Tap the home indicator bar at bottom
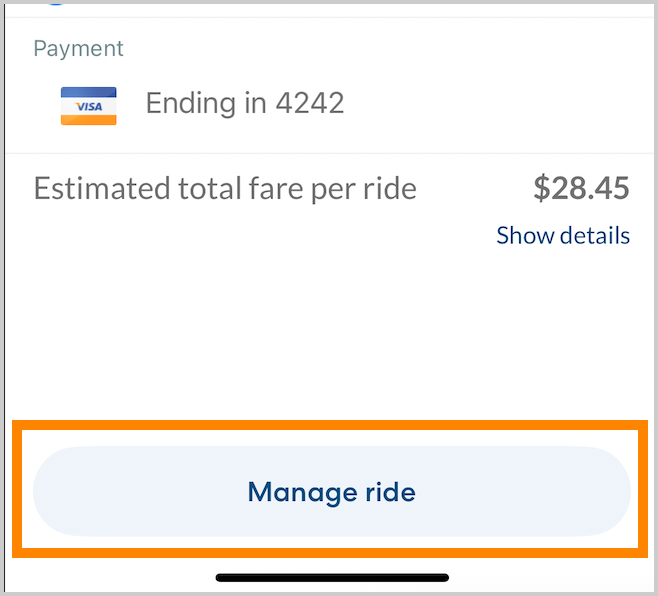This screenshot has width=658, height=596. coord(332,577)
